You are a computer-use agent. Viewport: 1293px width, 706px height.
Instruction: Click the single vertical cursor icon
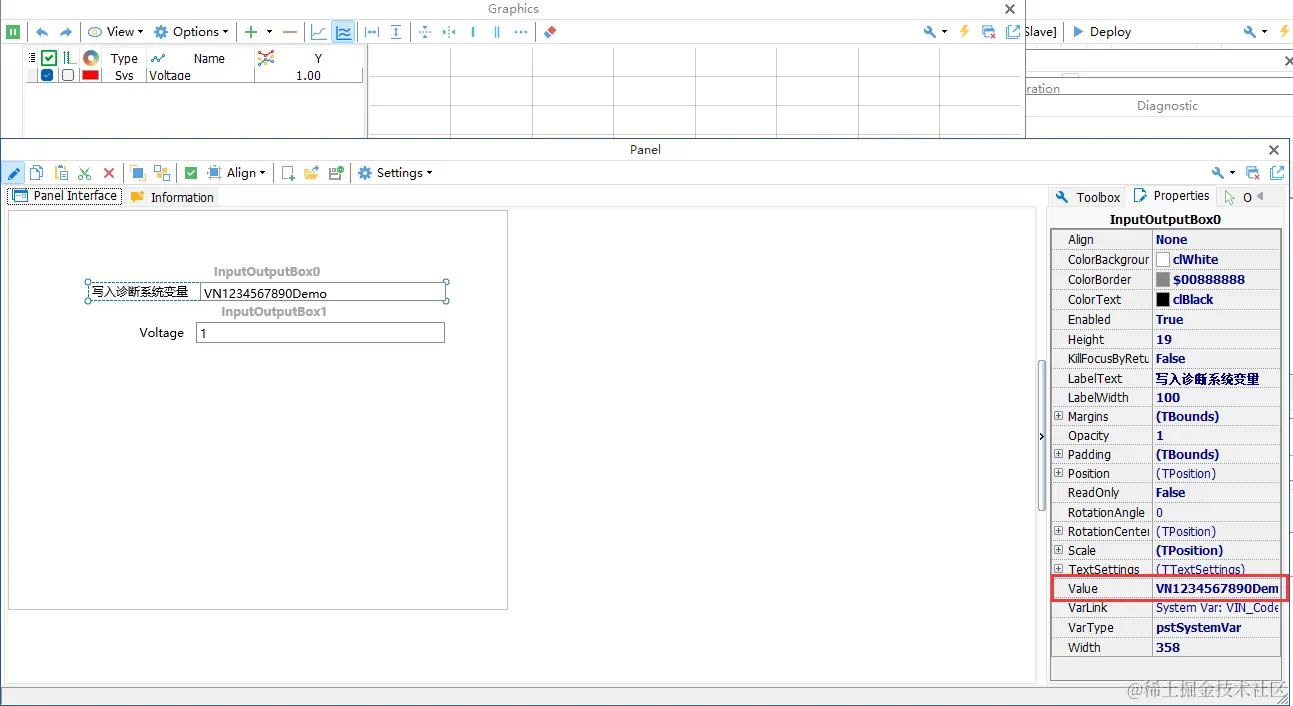coord(473,32)
